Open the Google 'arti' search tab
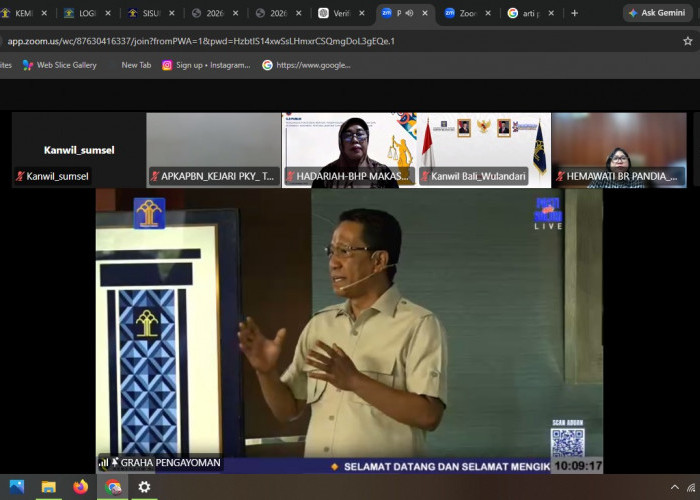The height and width of the screenshot is (500, 700). [531, 13]
